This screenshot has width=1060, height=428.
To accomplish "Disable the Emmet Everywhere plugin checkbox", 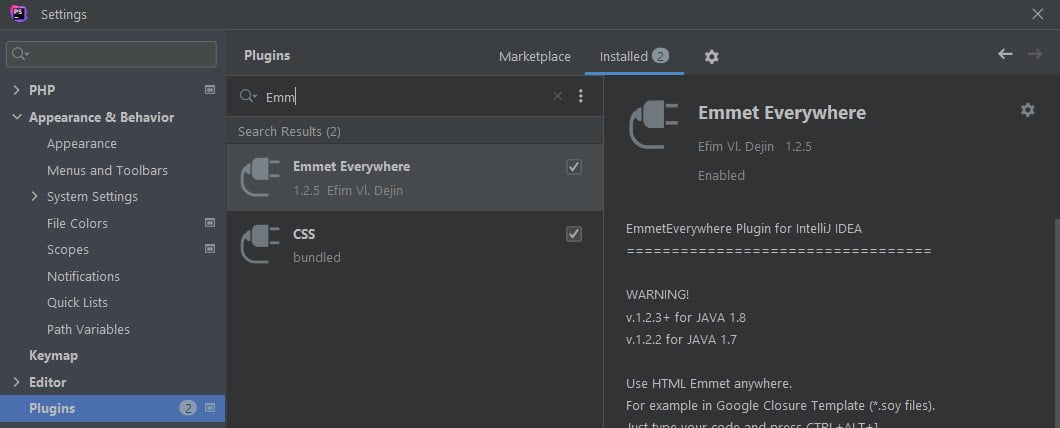I will coord(574,167).
